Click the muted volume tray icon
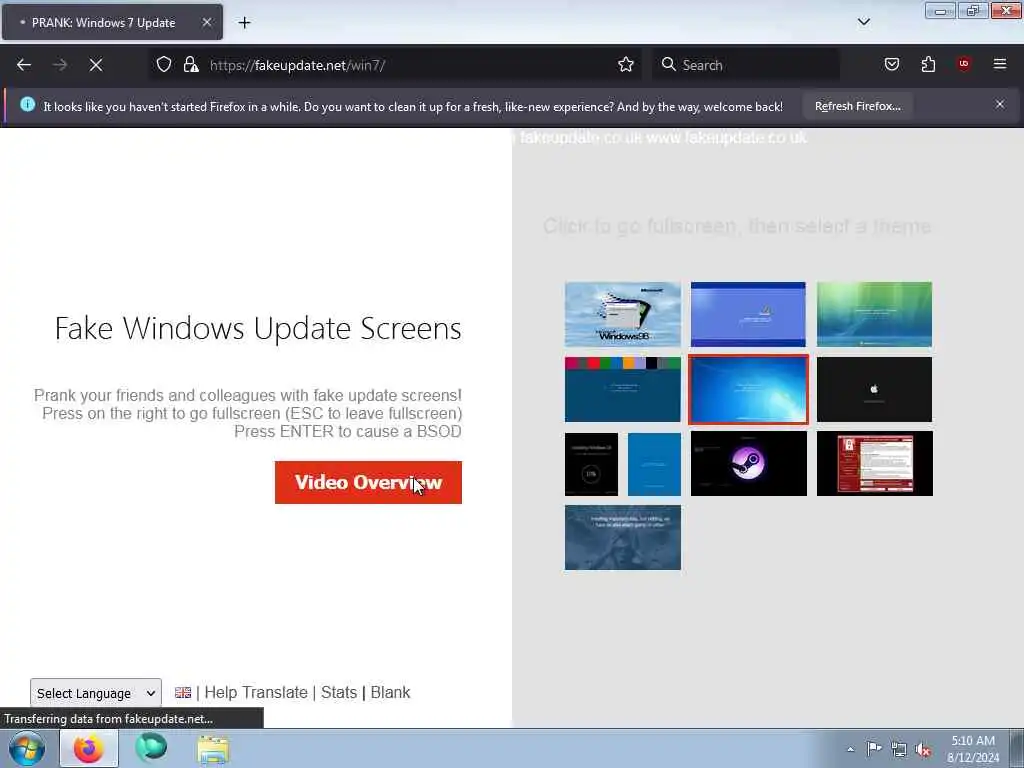 923,750
